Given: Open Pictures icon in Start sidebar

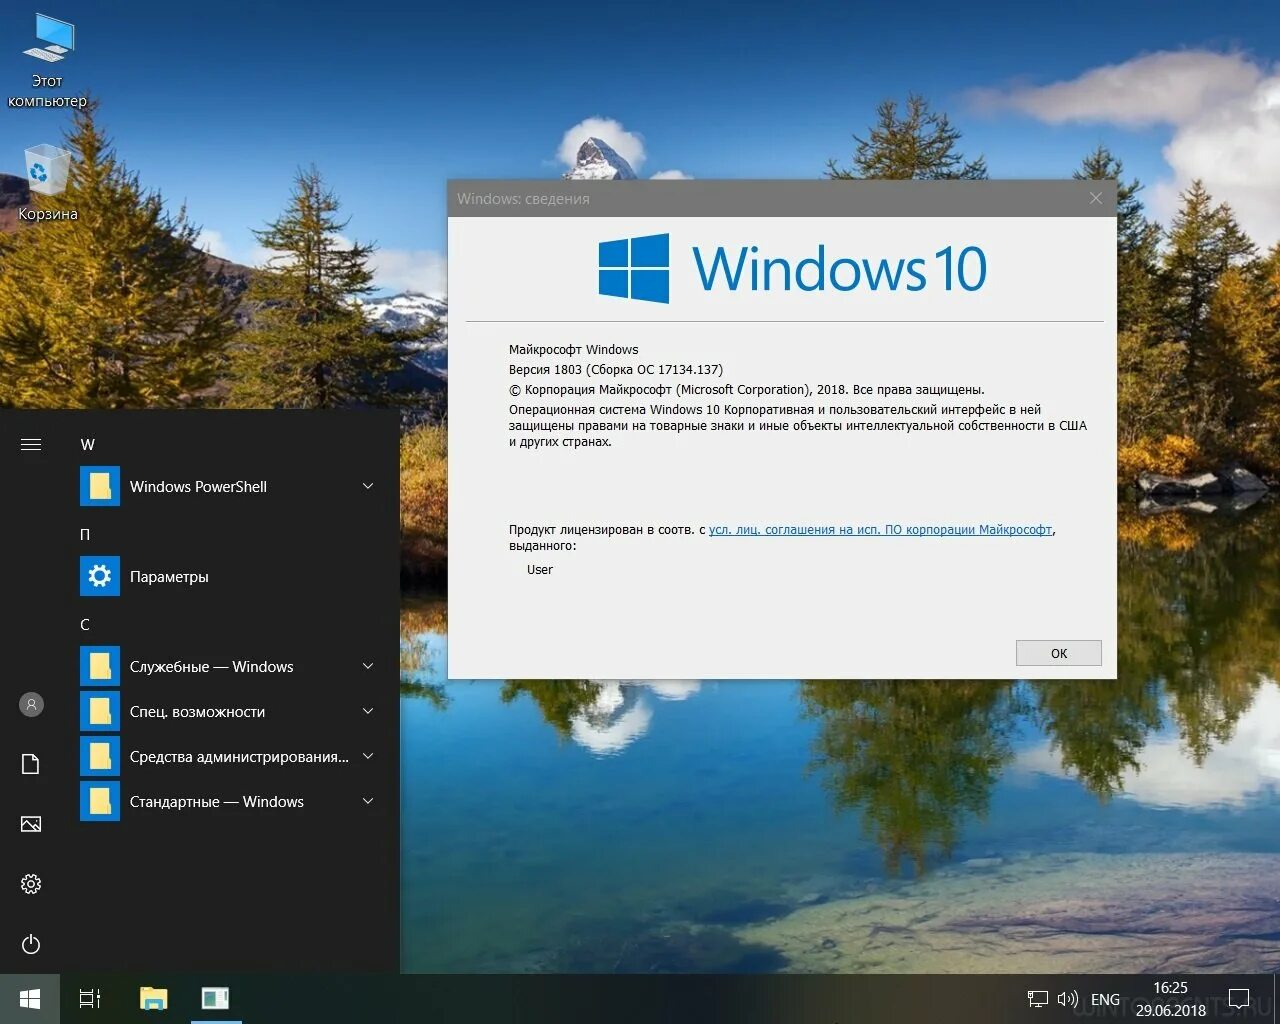Looking at the screenshot, I should coord(31,824).
